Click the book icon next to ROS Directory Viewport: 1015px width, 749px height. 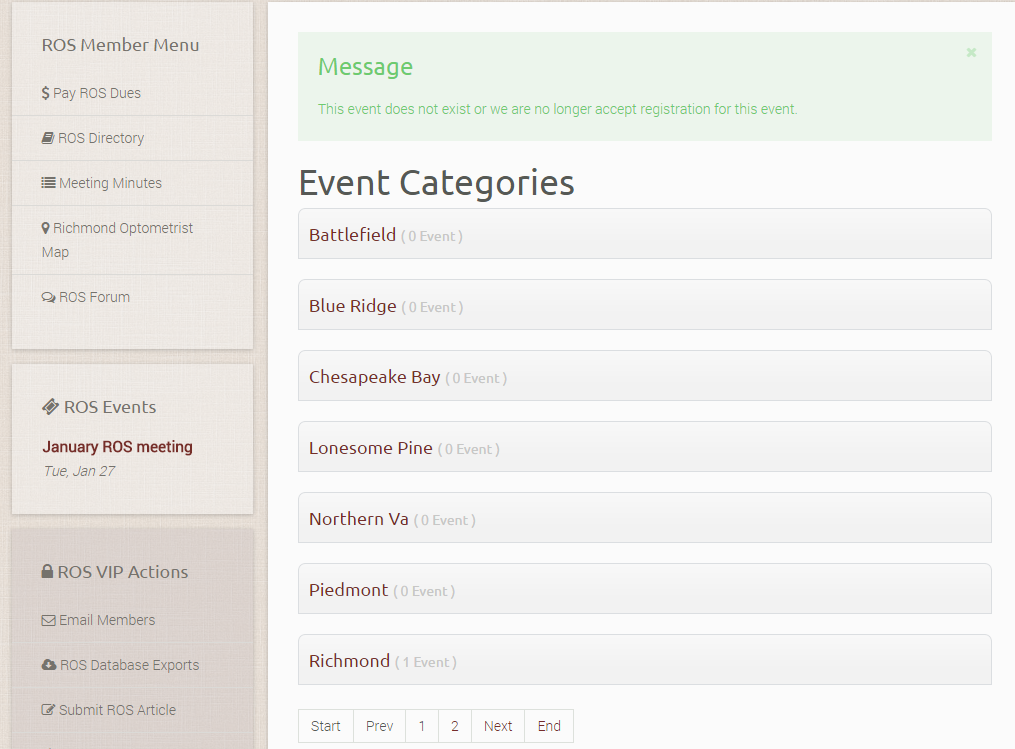pos(48,138)
